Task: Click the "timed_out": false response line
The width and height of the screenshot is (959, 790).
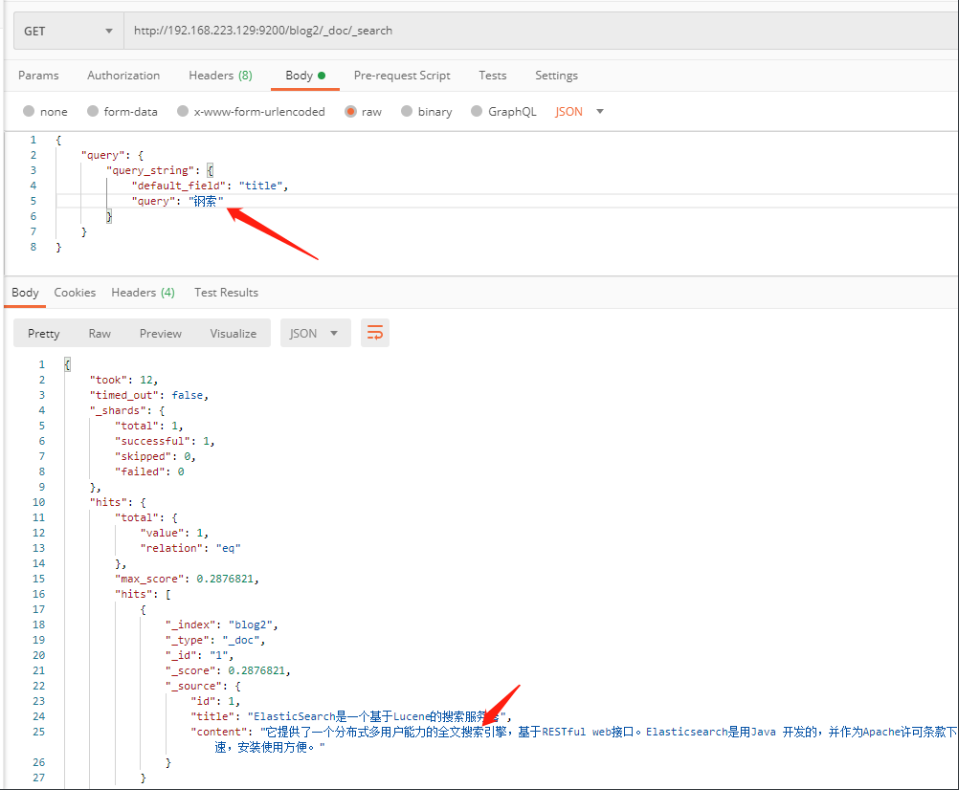Action: point(149,395)
